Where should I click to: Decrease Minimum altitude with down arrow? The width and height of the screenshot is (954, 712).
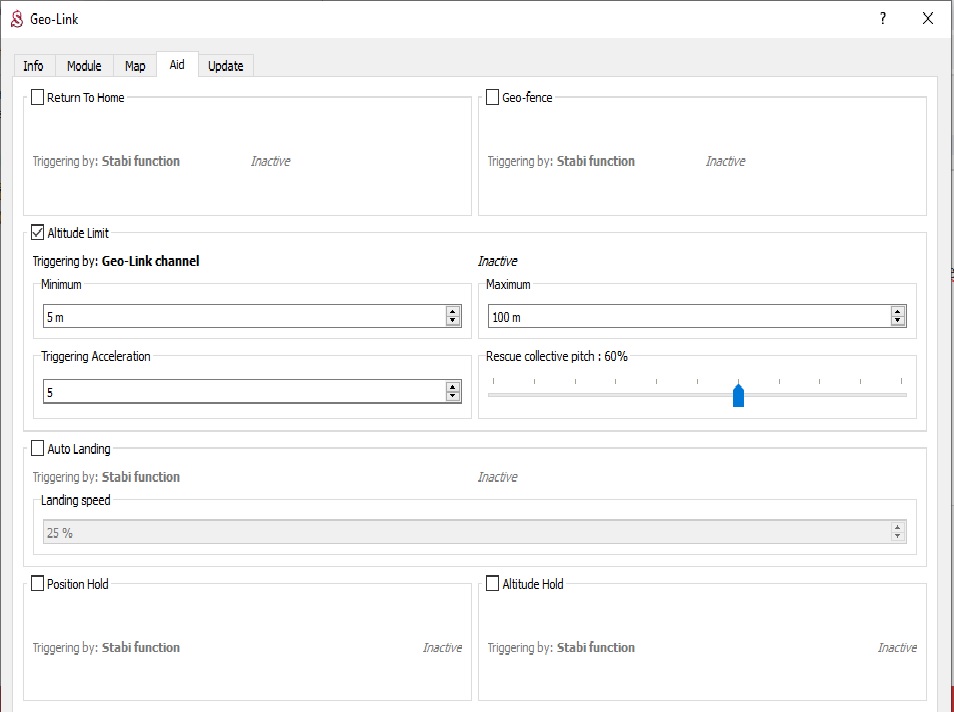453,321
